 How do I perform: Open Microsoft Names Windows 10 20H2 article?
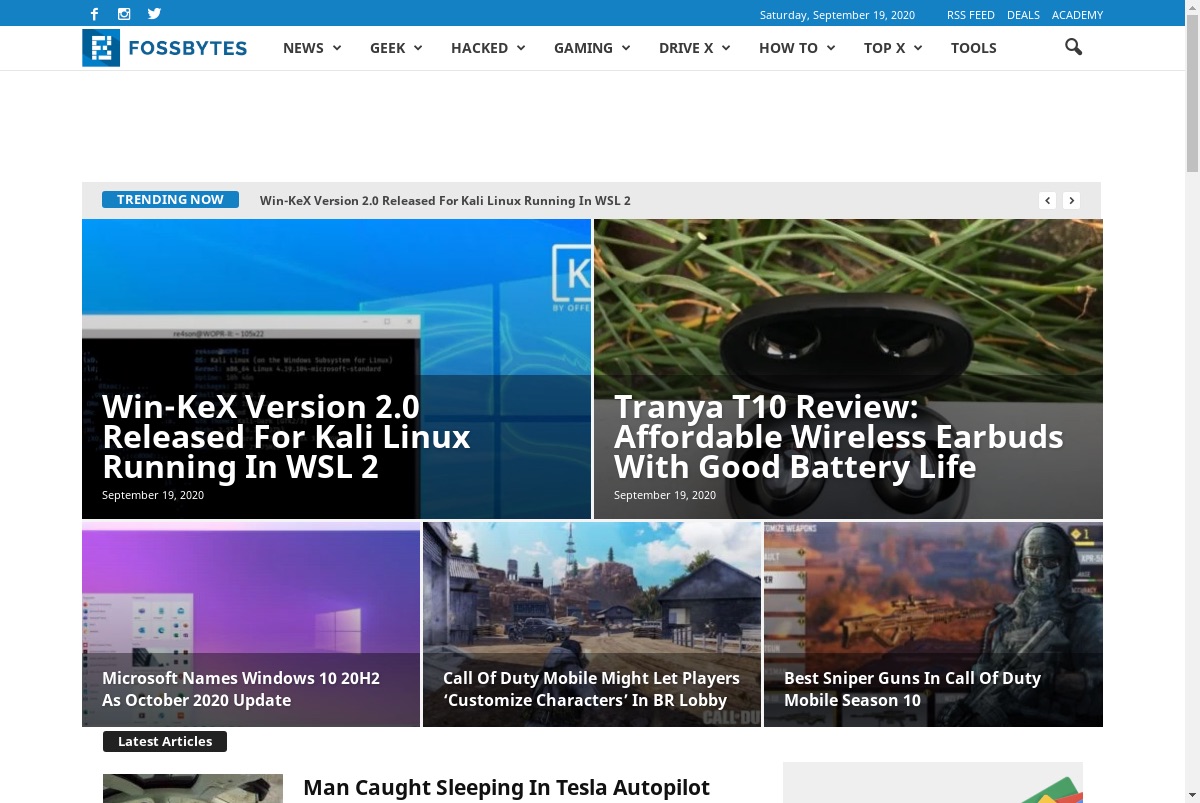click(241, 689)
